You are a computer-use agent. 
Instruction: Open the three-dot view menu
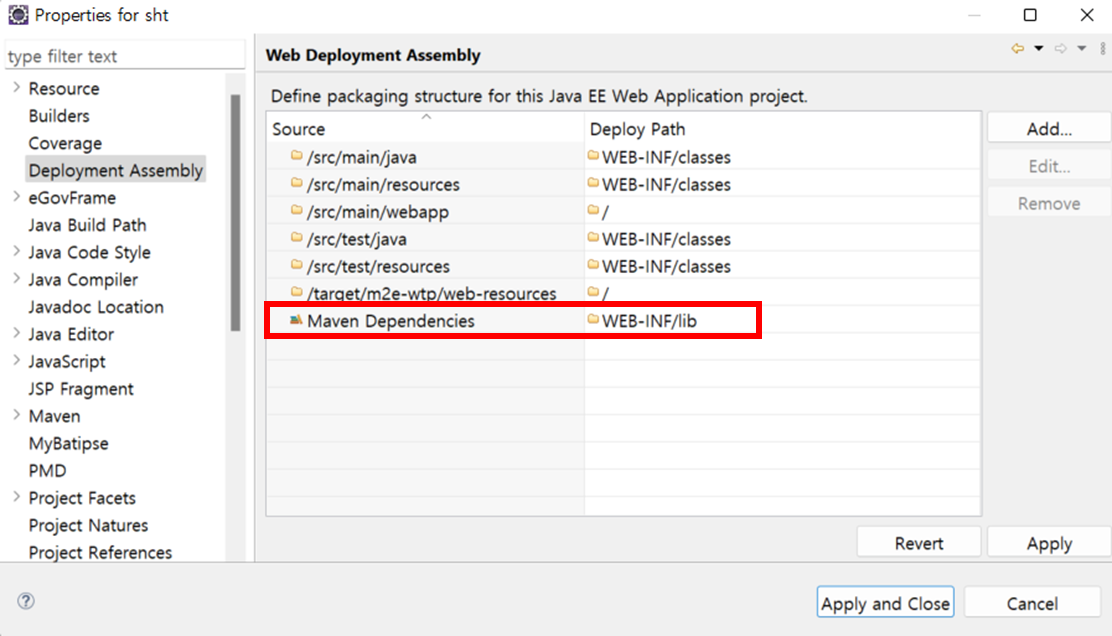(1100, 48)
